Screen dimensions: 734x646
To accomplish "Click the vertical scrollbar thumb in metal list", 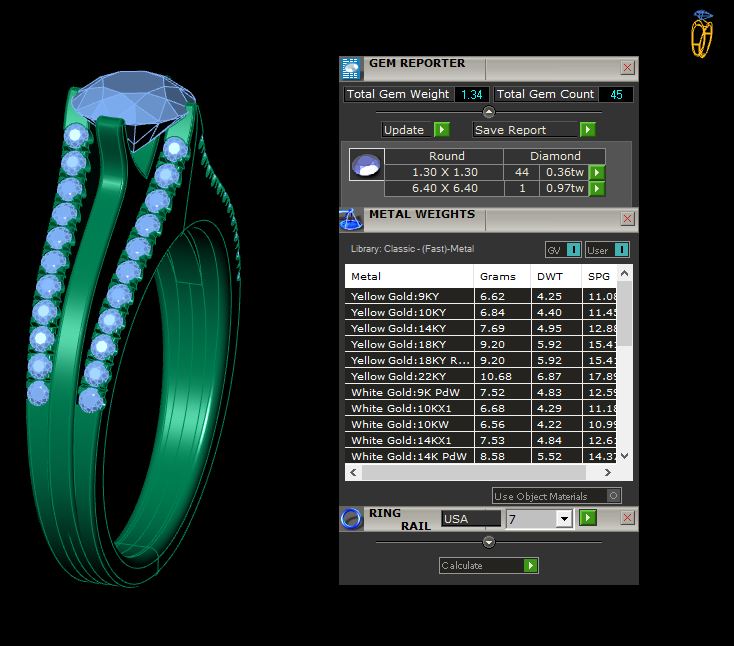I will [624, 314].
